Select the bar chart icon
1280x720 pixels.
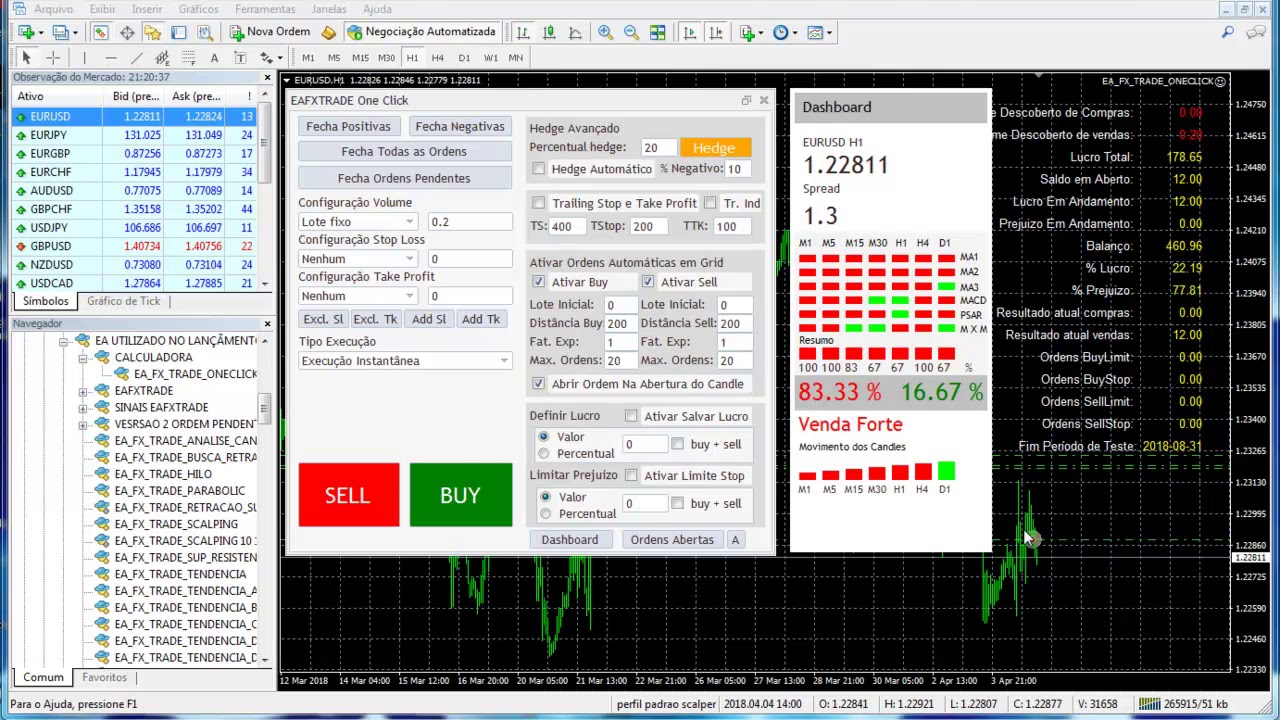pyautogui.click(x=523, y=32)
